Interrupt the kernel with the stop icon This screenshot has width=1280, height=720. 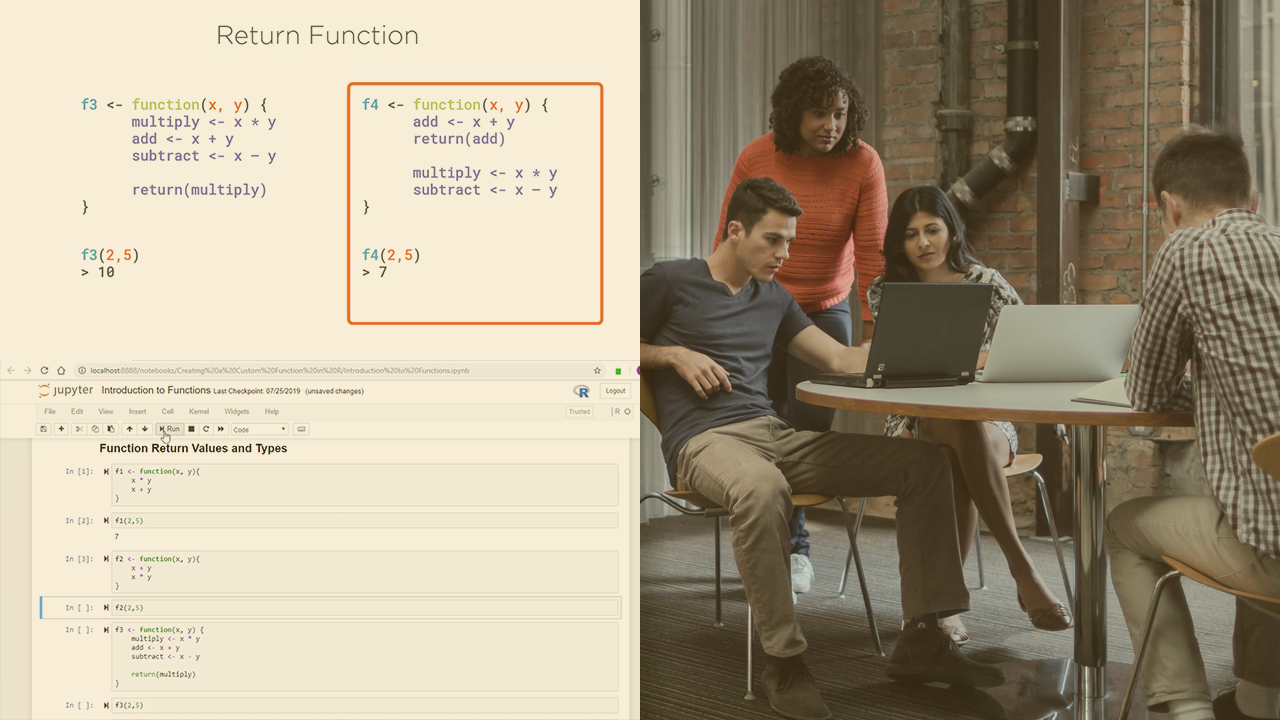click(x=191, y=428)
